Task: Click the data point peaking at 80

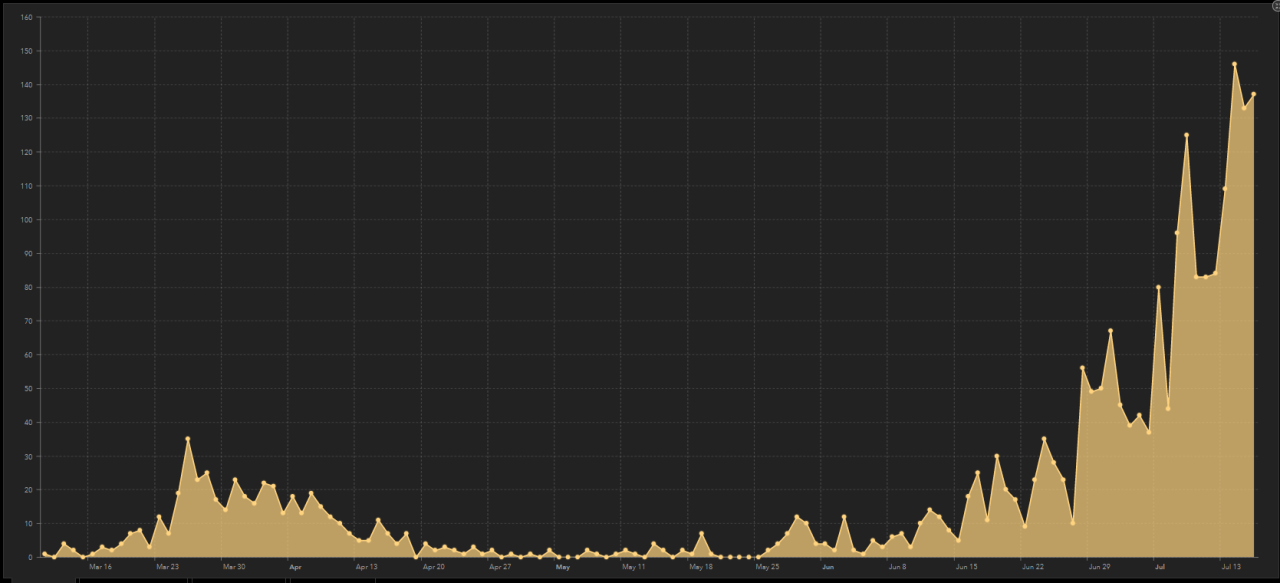Action: coord(1158,287)
